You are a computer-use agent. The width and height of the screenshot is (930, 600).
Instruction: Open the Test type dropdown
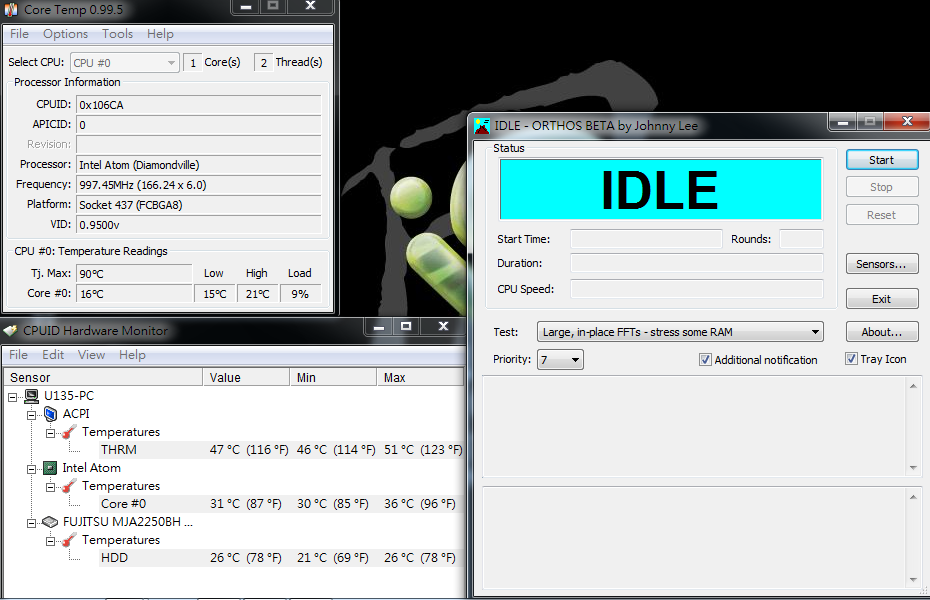(x=680, y=332)
